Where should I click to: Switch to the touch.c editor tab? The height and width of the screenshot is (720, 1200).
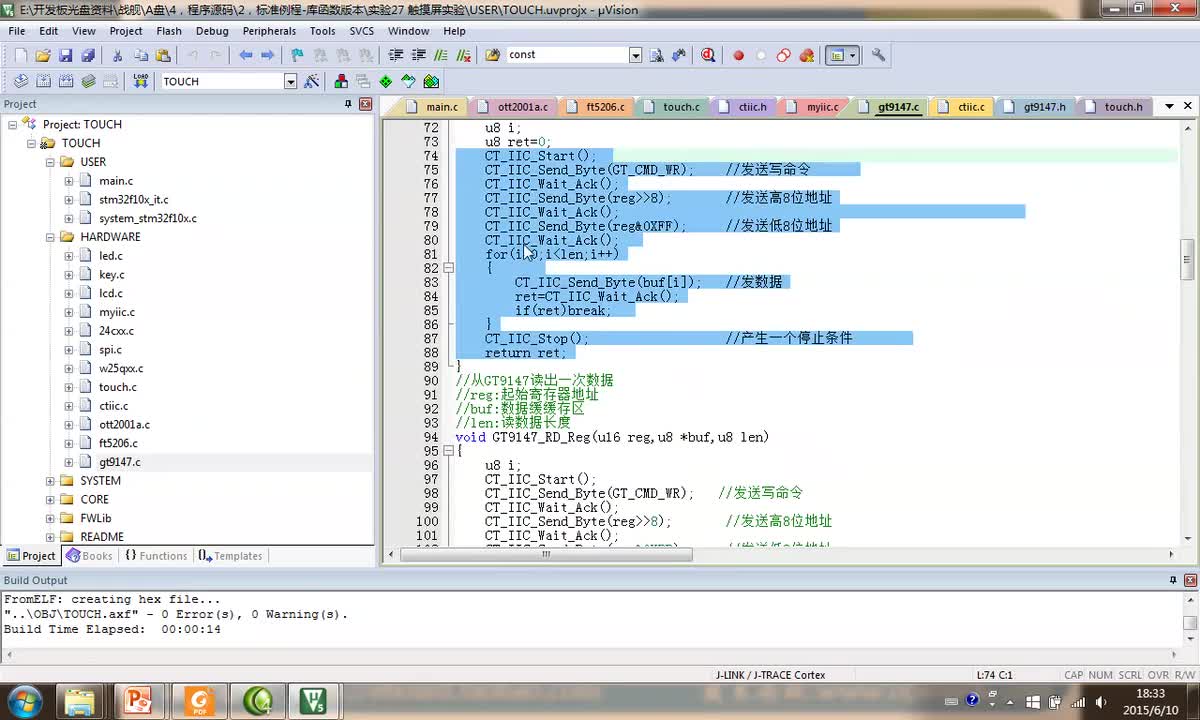pyautogui.click(x=672, y=107)
